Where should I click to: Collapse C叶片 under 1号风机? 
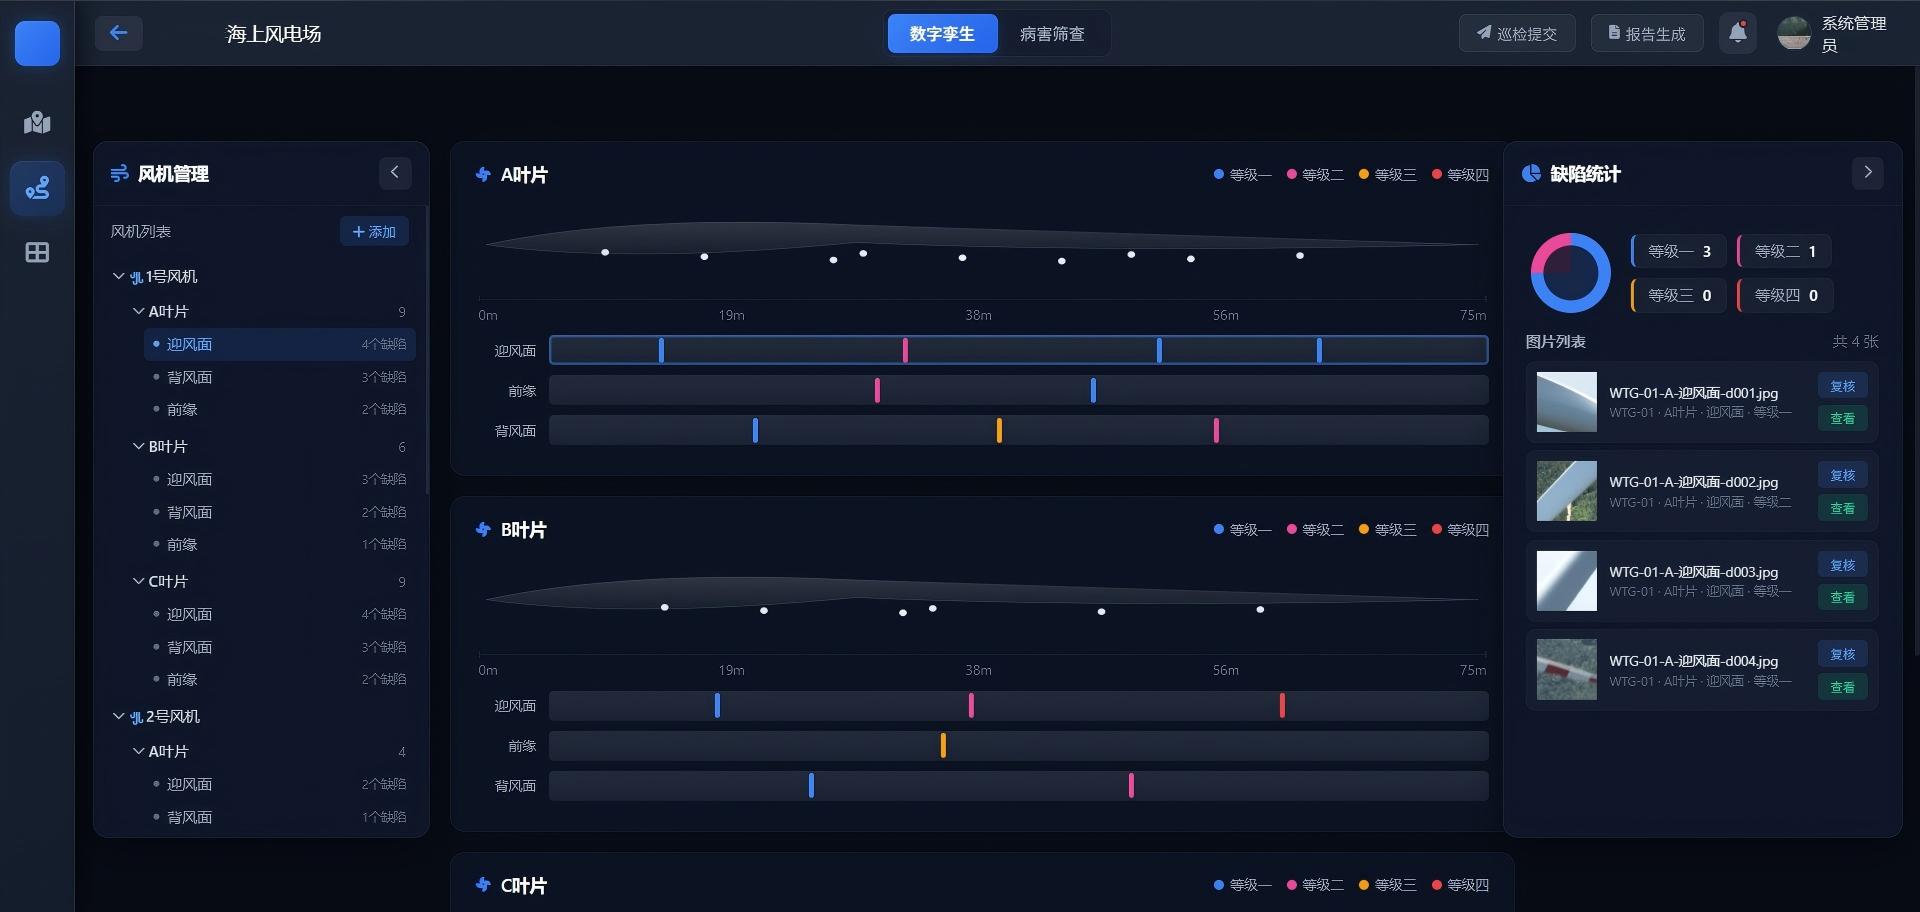[139, 581]
